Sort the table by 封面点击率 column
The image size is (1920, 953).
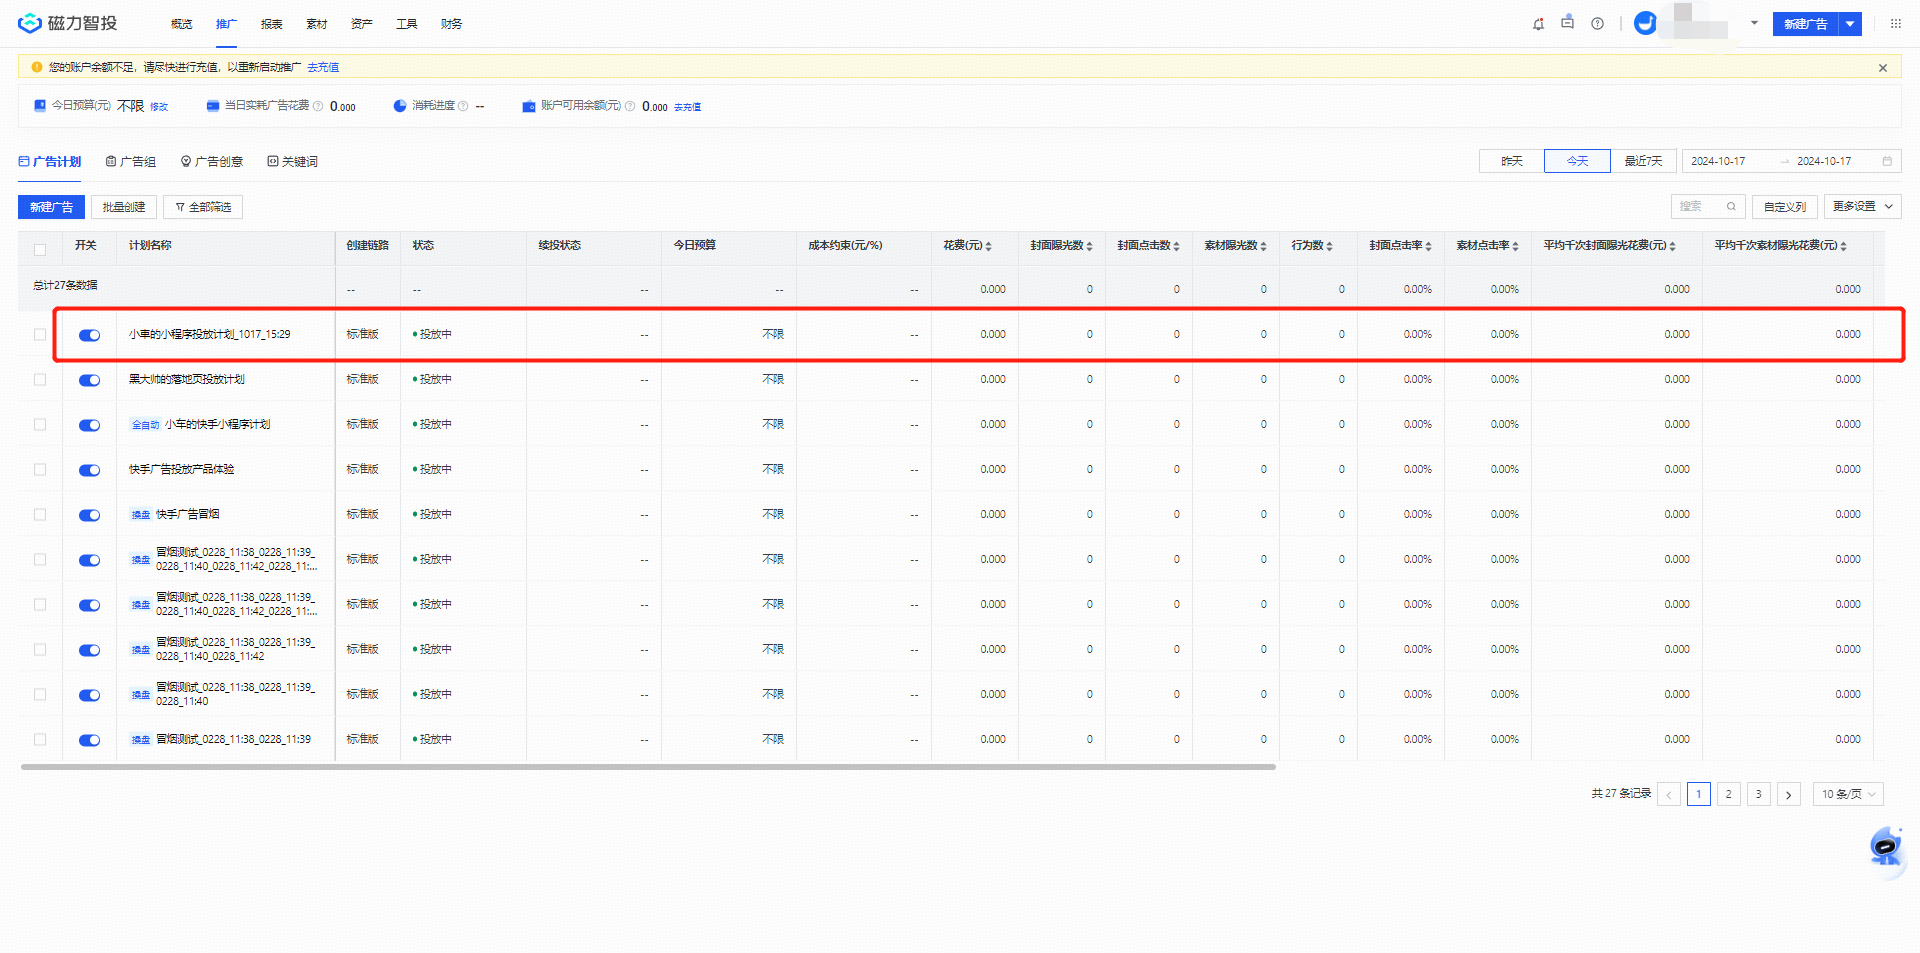(x=1428, y=246)
